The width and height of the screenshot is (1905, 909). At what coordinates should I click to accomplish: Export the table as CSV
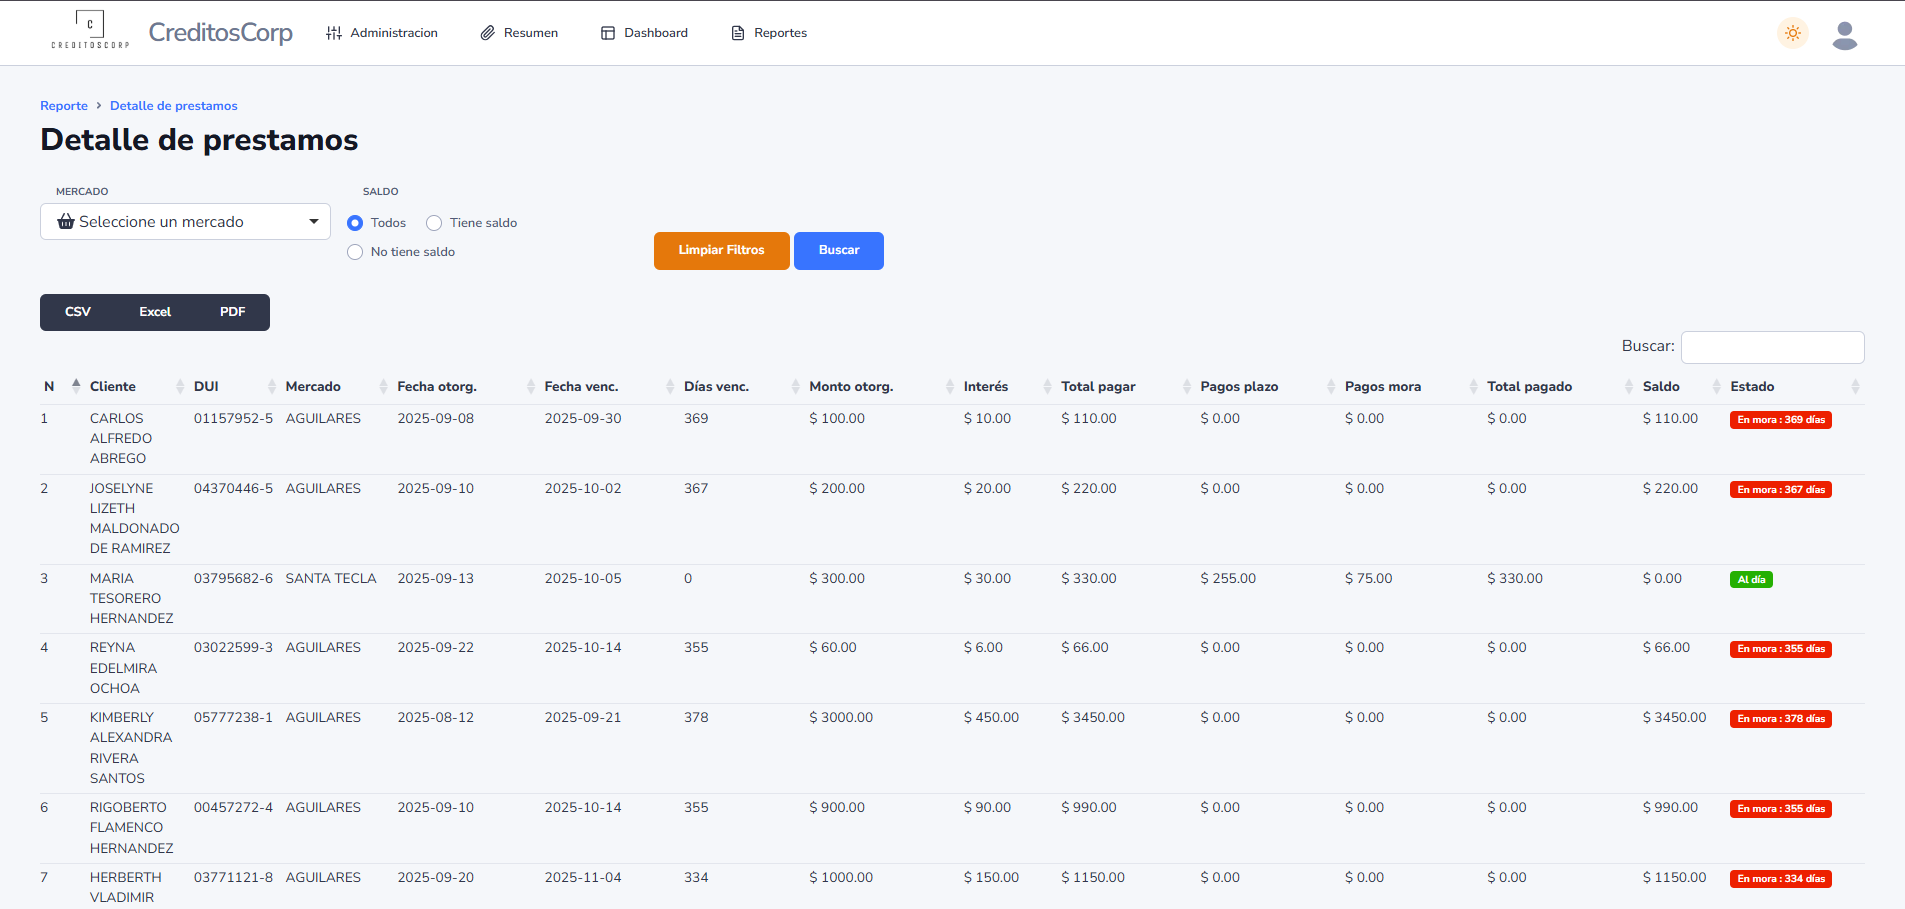[78, 312]
